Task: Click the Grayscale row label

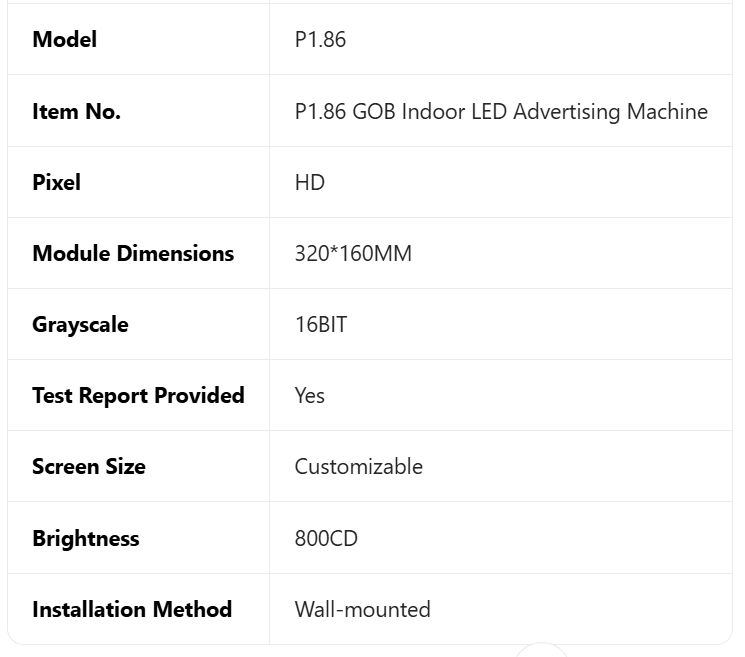Action: tap(80, 325)
